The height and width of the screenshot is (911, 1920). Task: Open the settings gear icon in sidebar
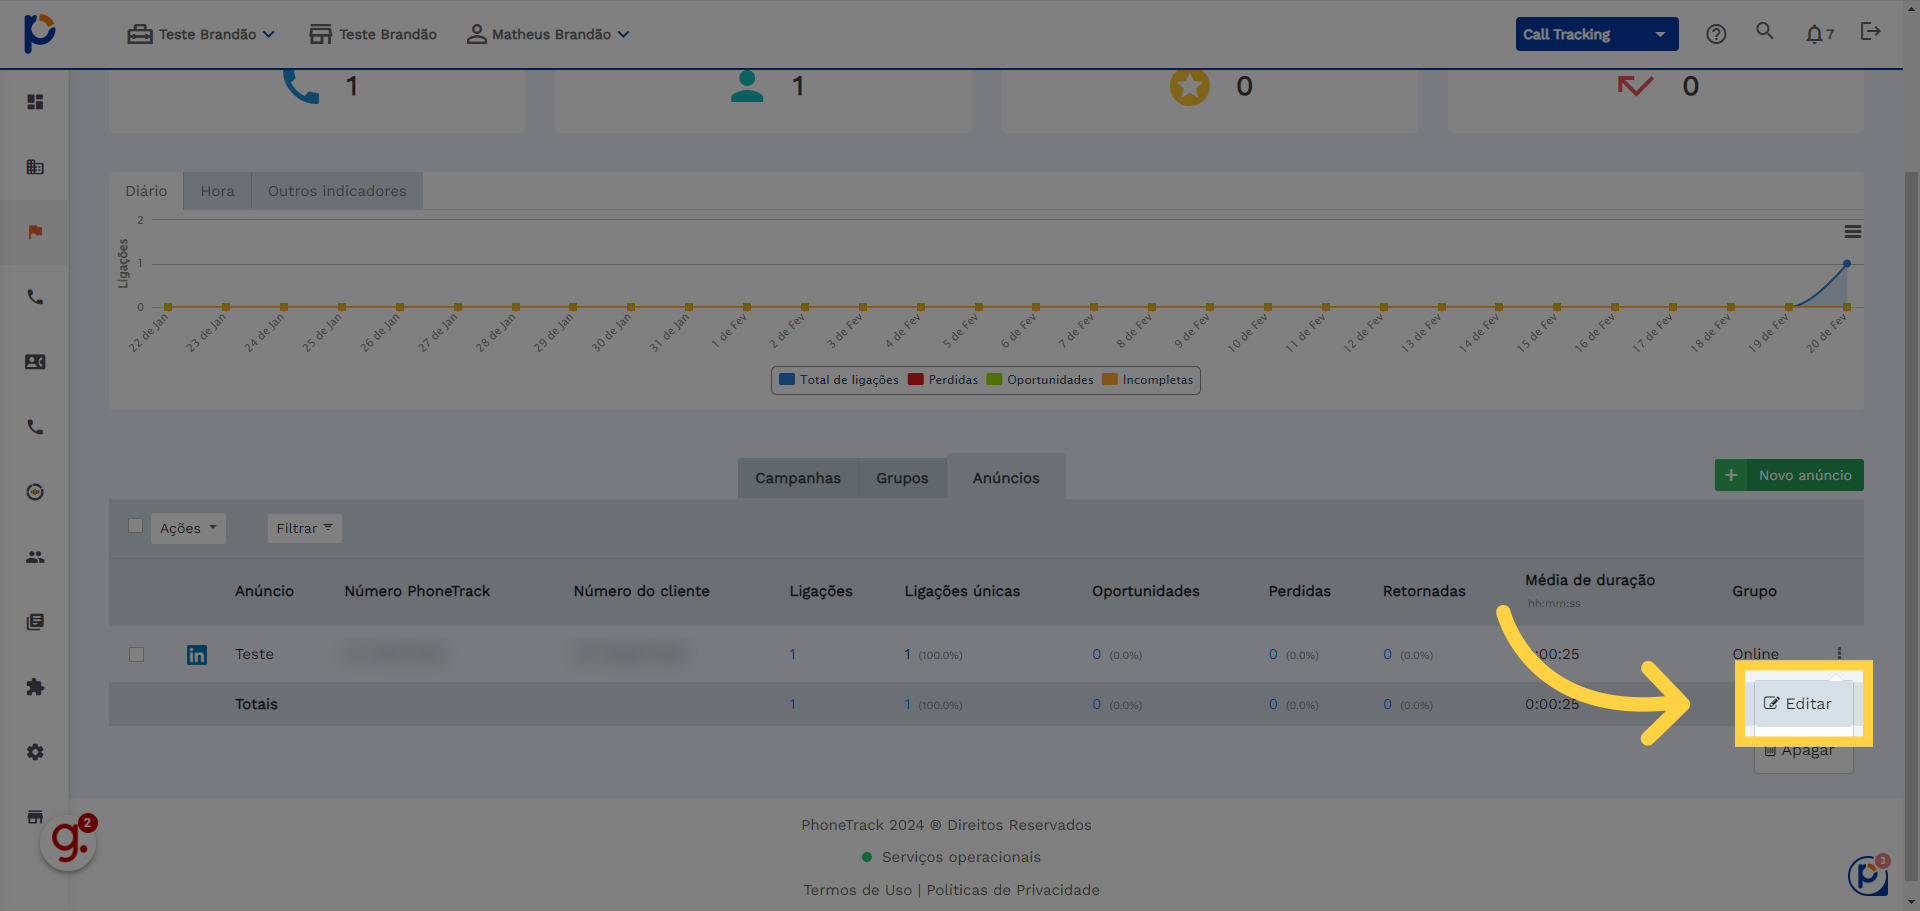point(35,752)
